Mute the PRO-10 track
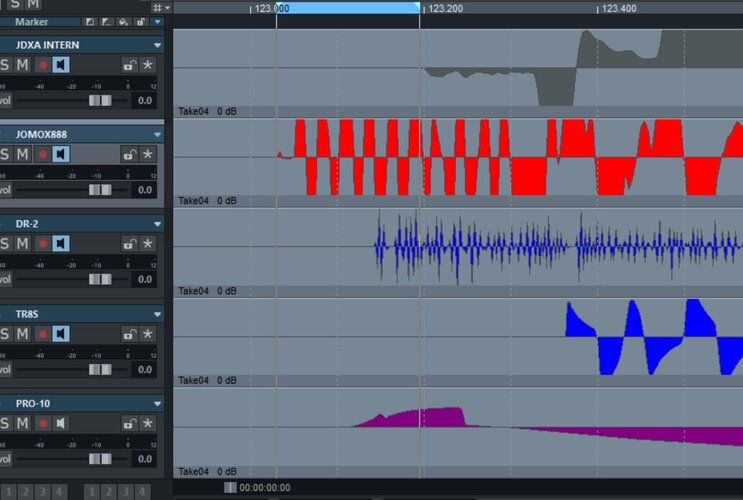 click(x=22, y=423)
